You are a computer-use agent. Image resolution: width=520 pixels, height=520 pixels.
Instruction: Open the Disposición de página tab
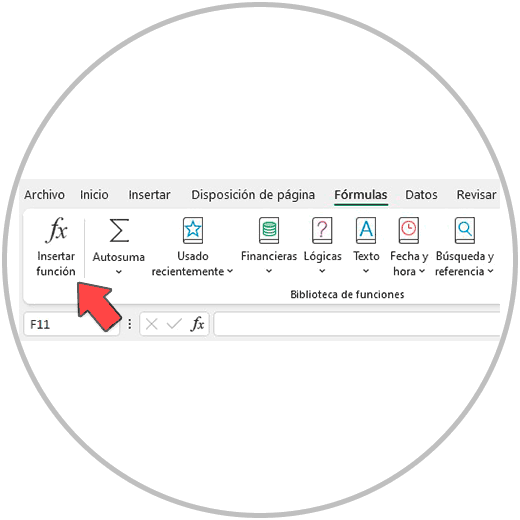[253, 195]
